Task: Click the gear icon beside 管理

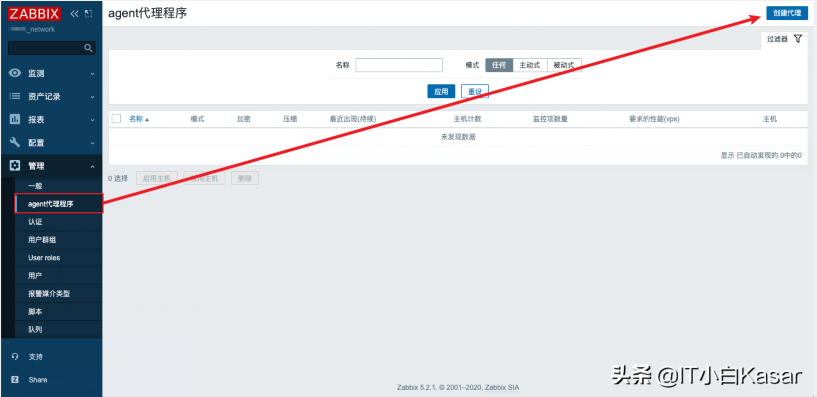Action: click(15, 166)
